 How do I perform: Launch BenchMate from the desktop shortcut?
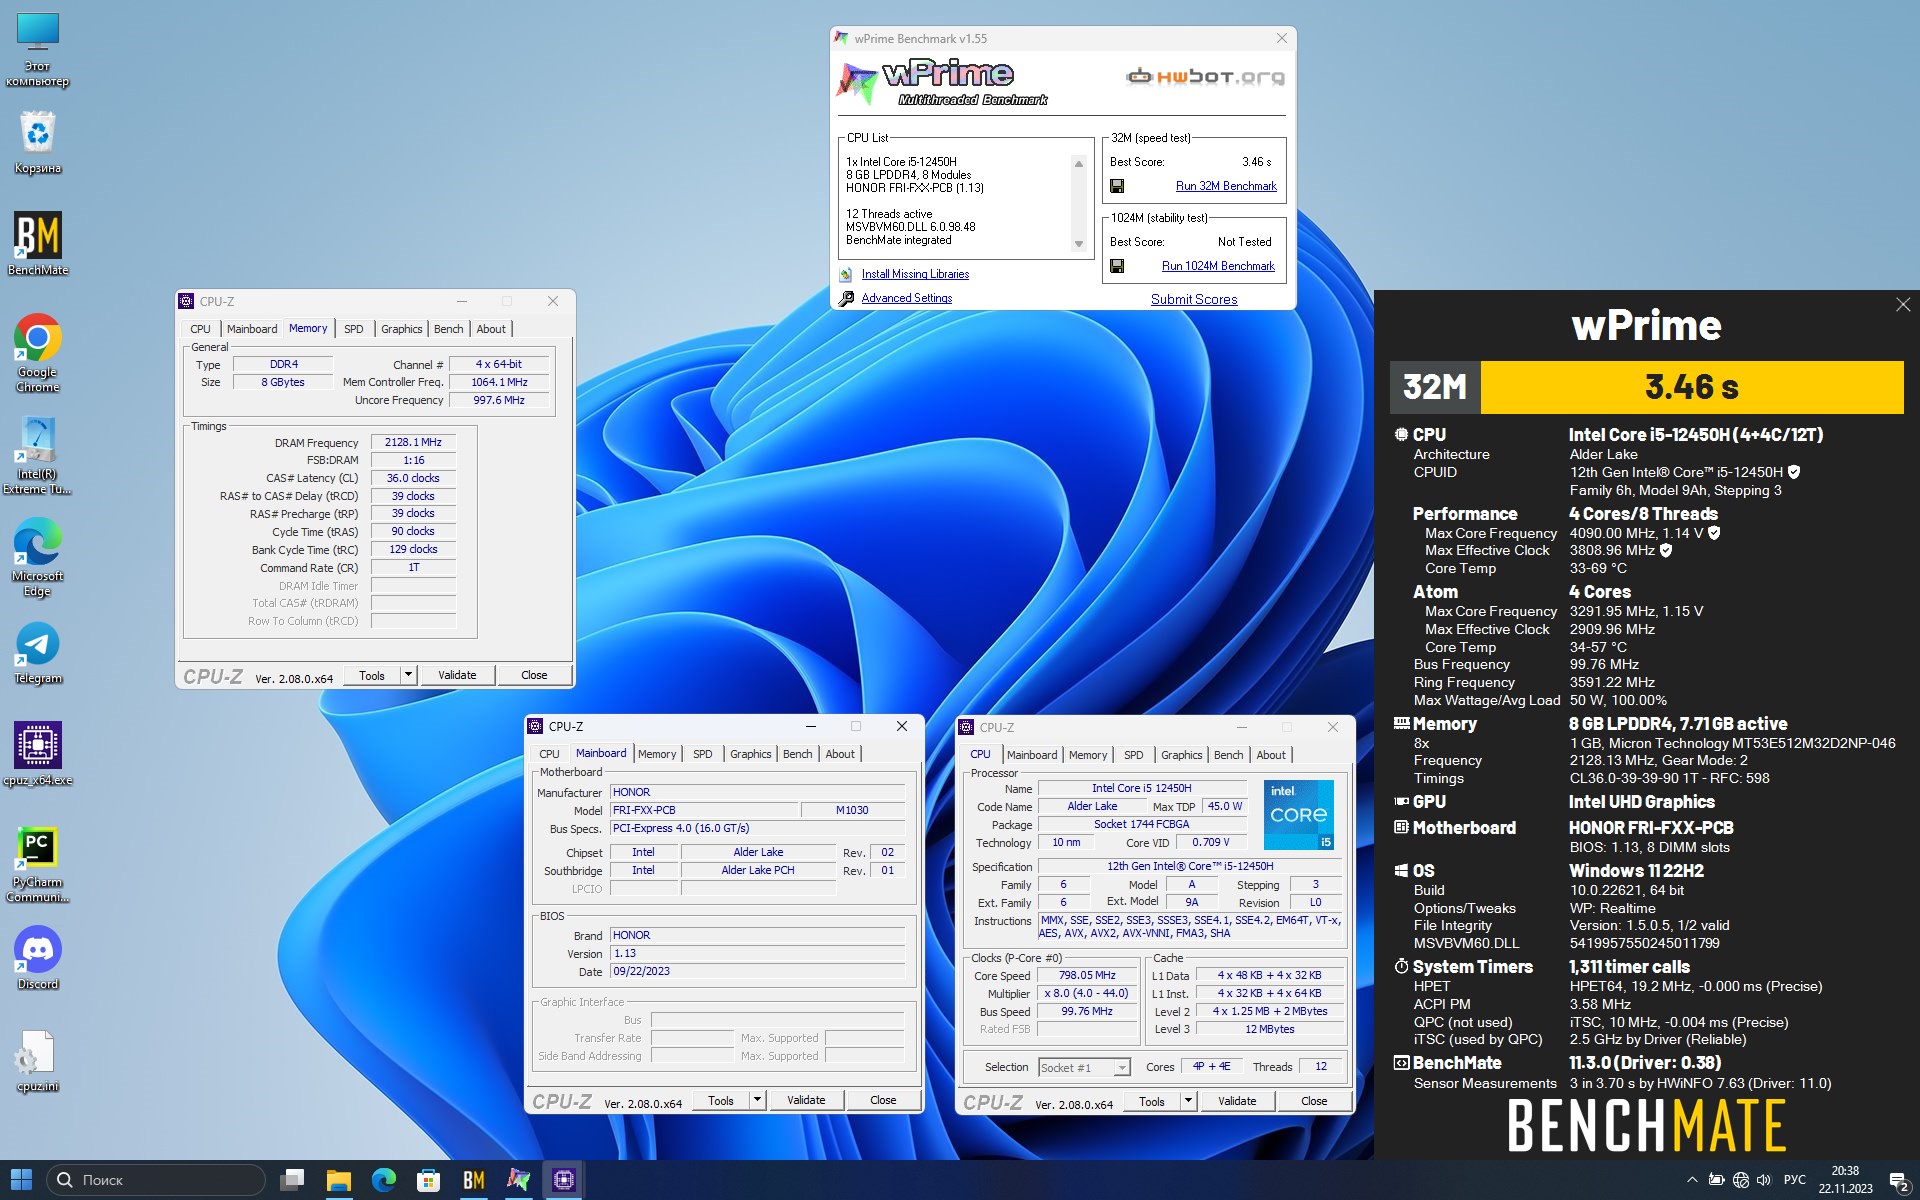38,243
